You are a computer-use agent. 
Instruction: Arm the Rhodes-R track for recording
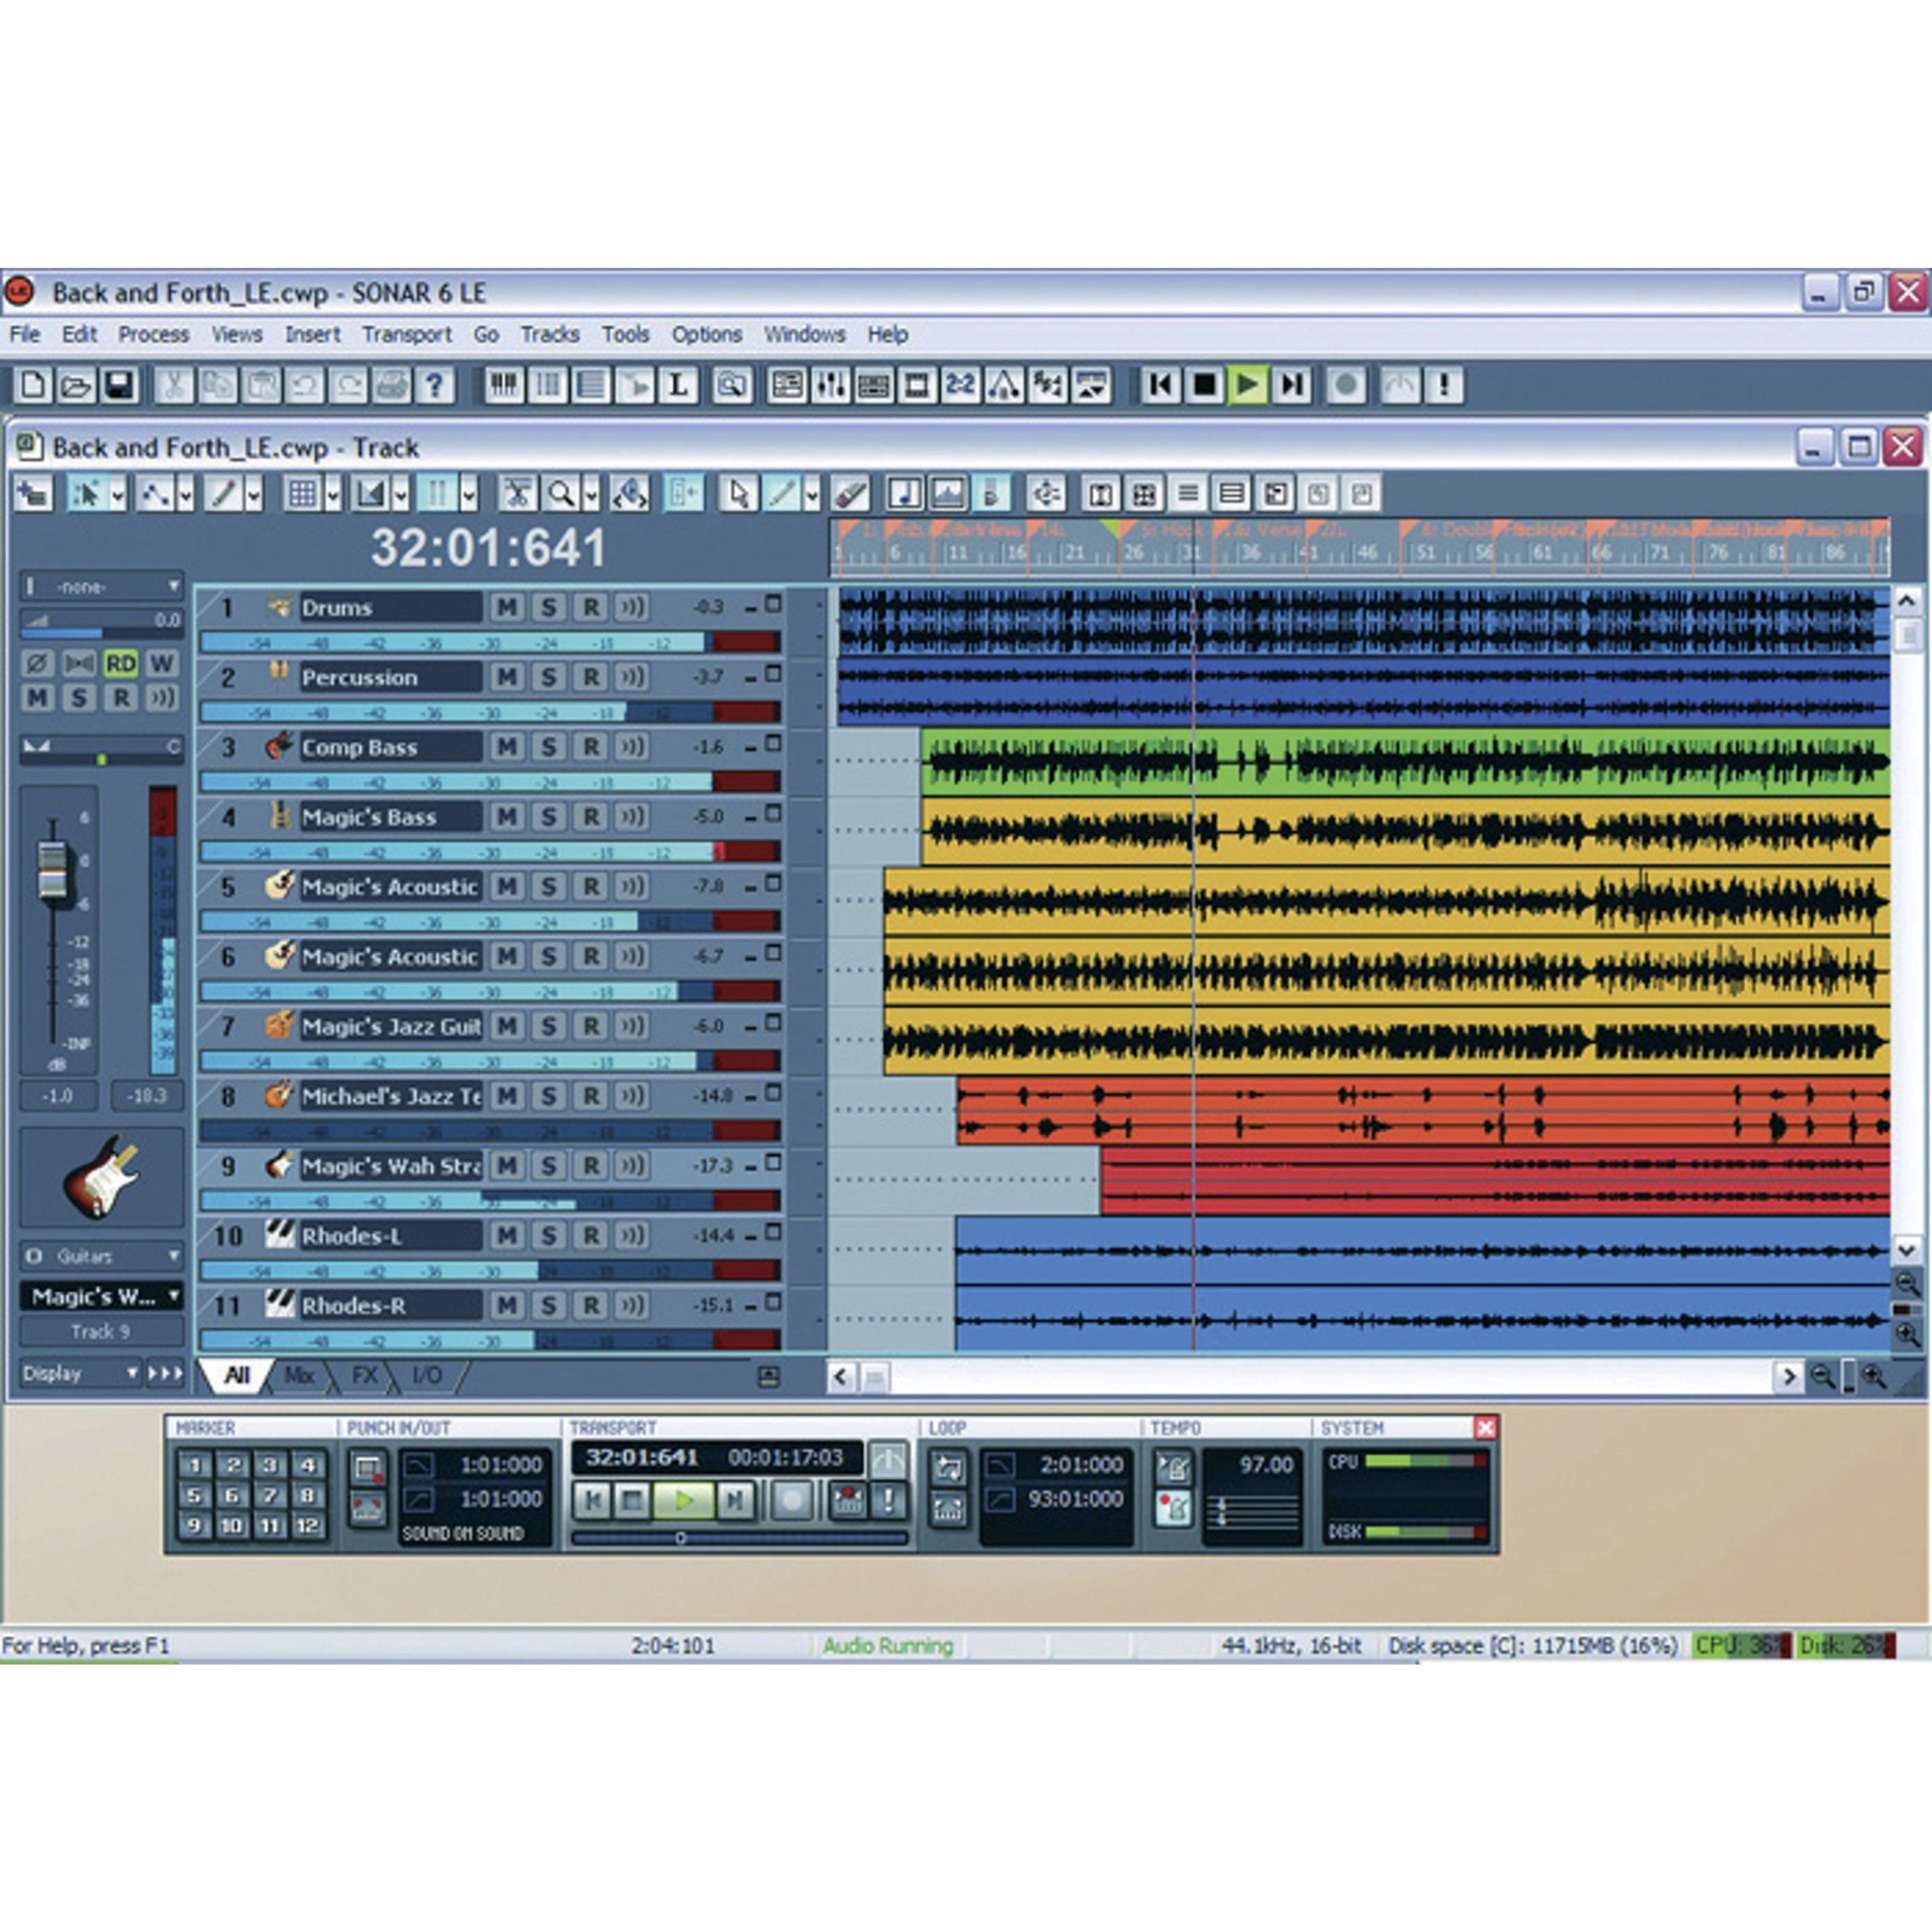coord(591,1306)
